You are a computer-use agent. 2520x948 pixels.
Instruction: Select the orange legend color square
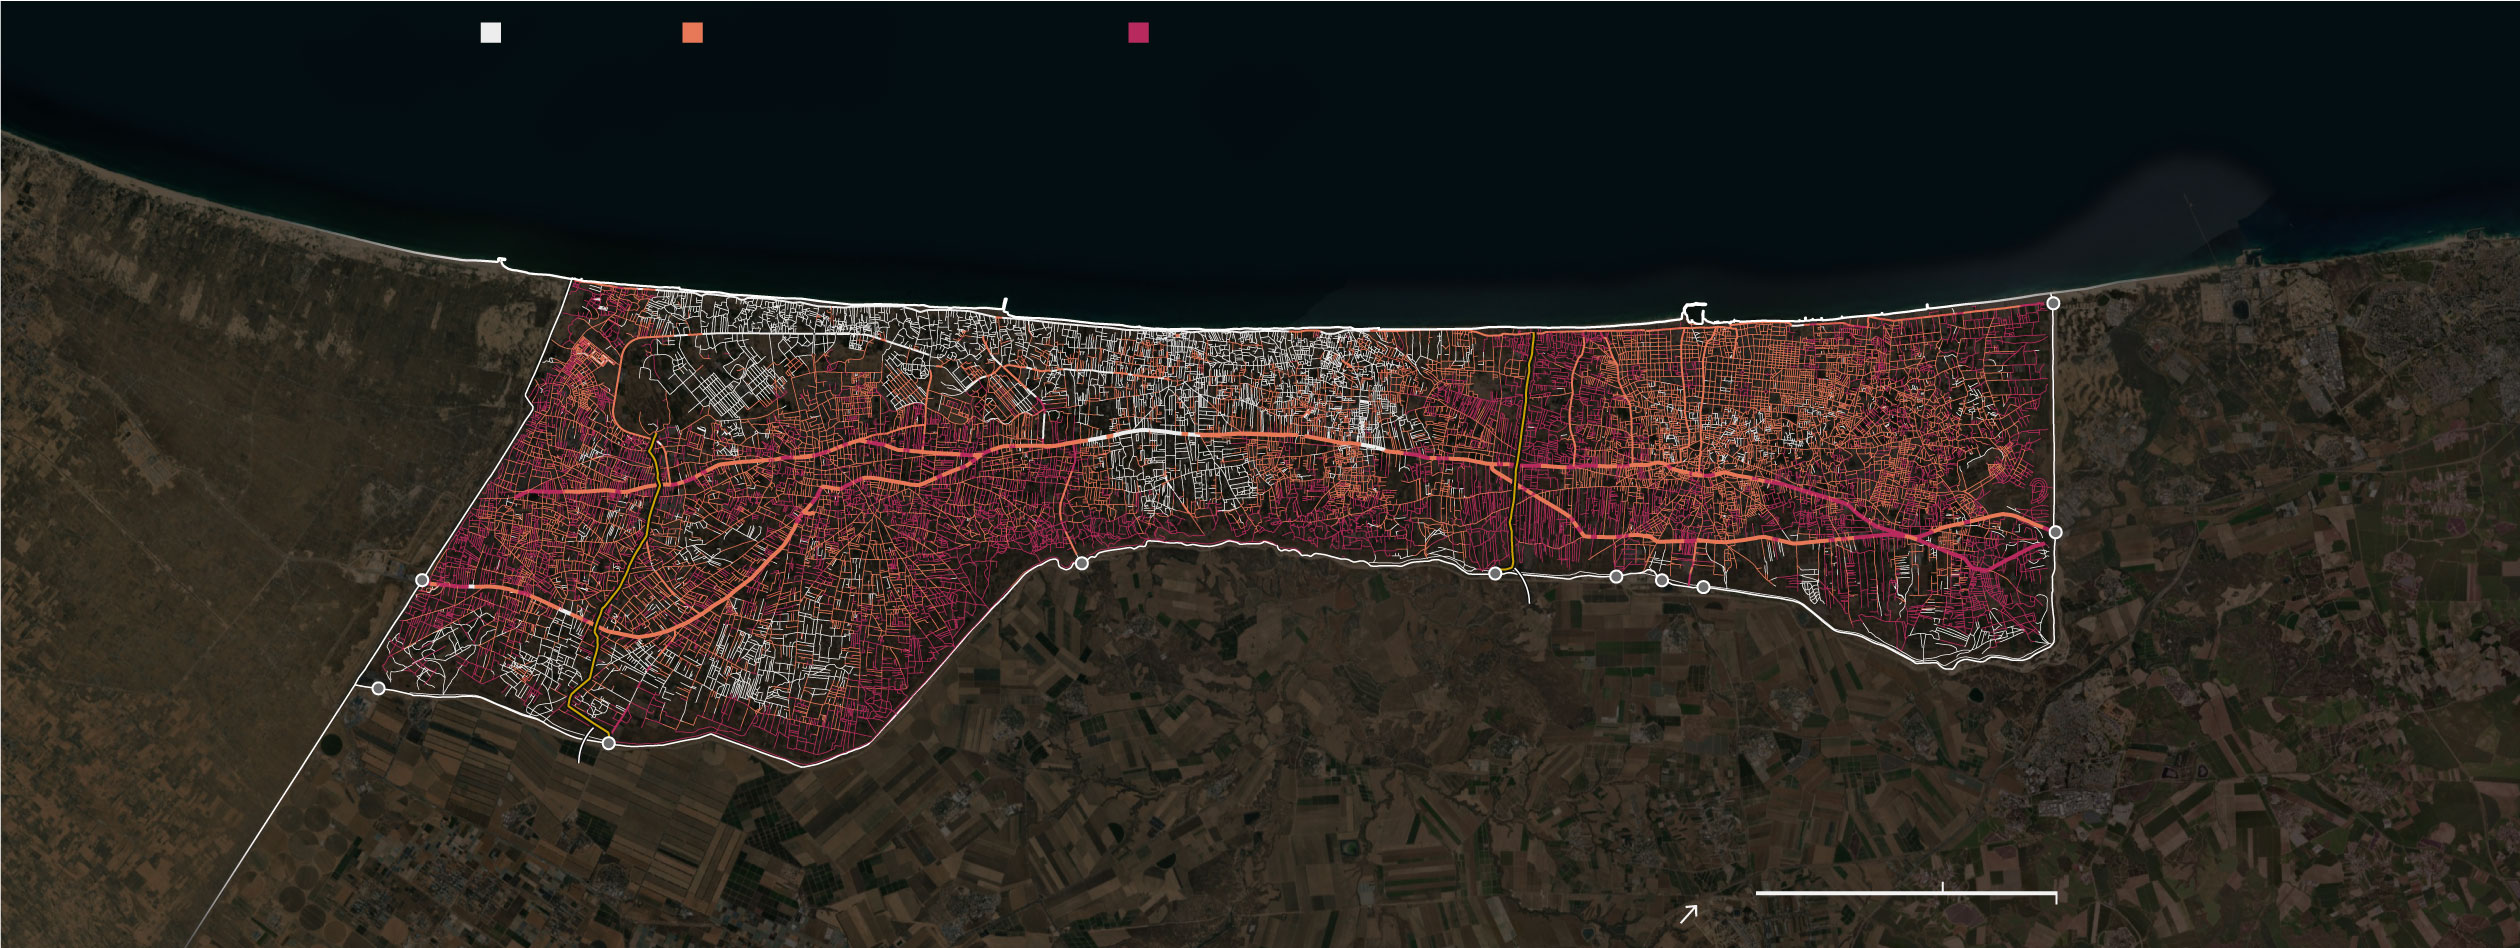click(x=692, y=33)
